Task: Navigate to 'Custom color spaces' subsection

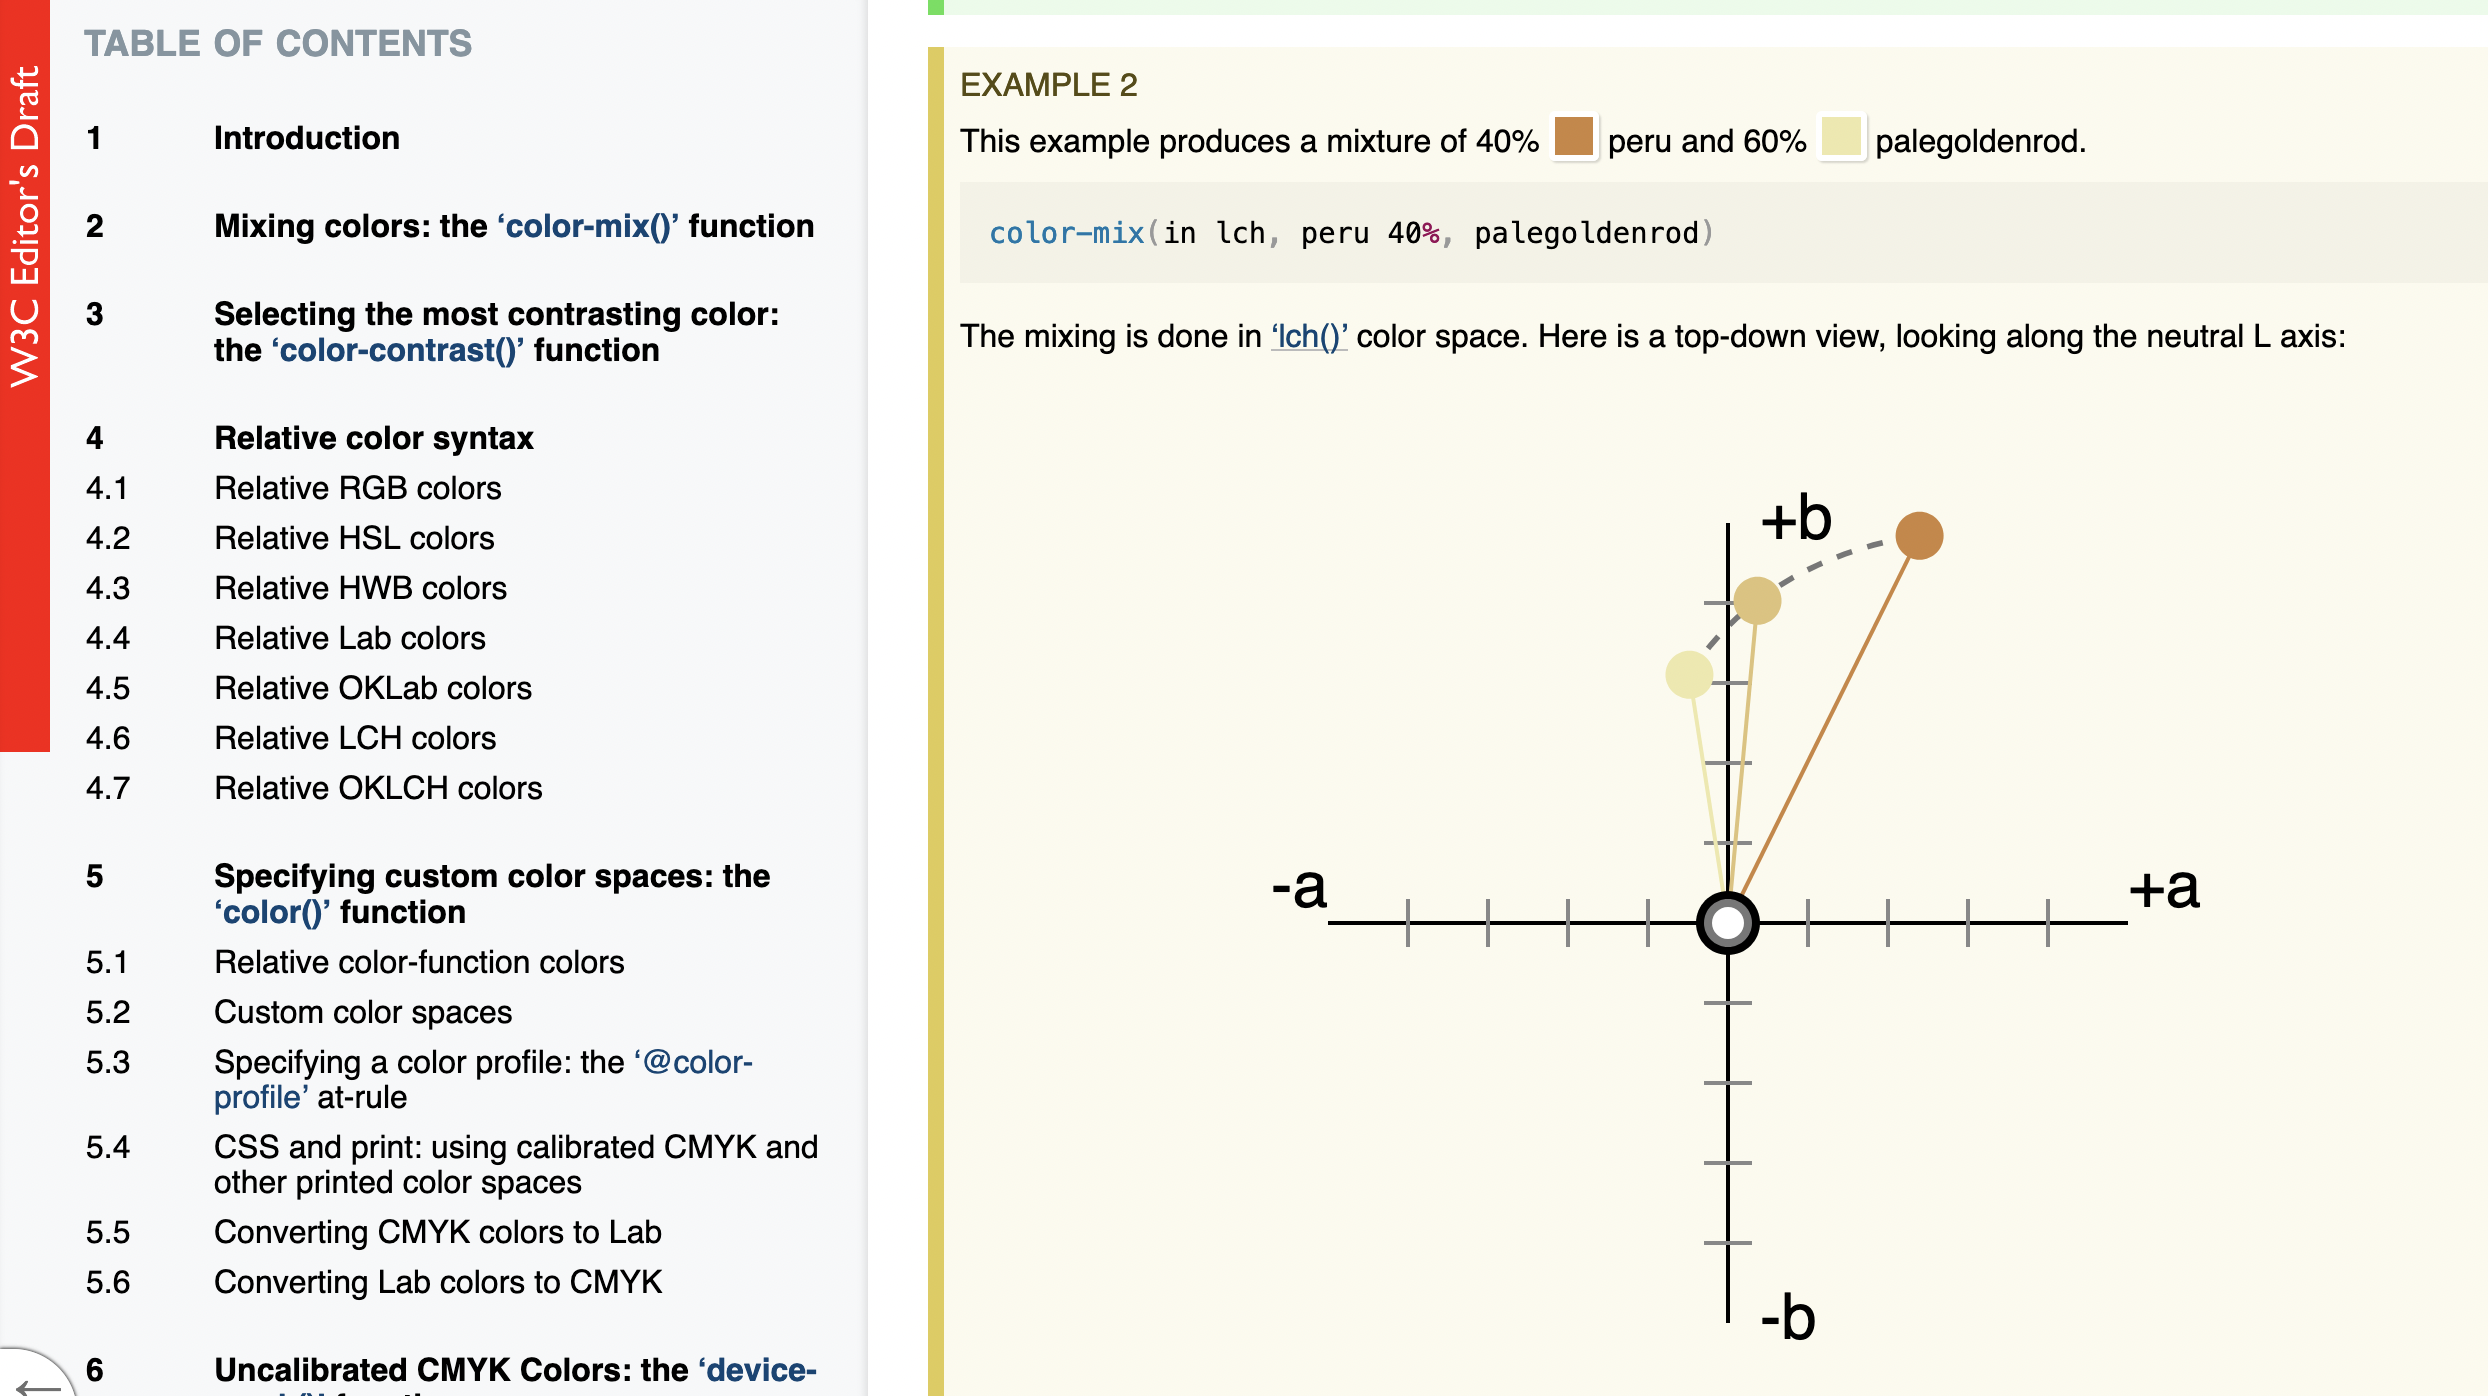Action: [362, 1012]
